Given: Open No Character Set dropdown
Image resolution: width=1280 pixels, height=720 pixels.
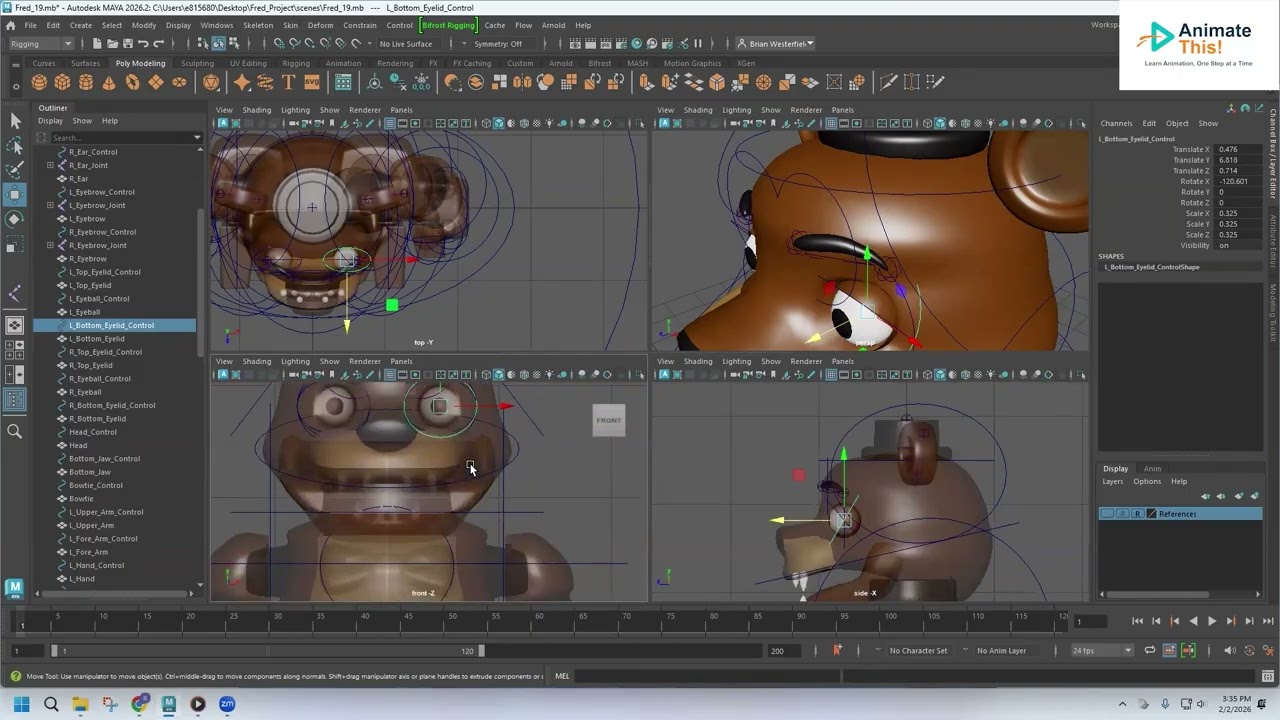Looking at the screenshot, I should (919, 651).
